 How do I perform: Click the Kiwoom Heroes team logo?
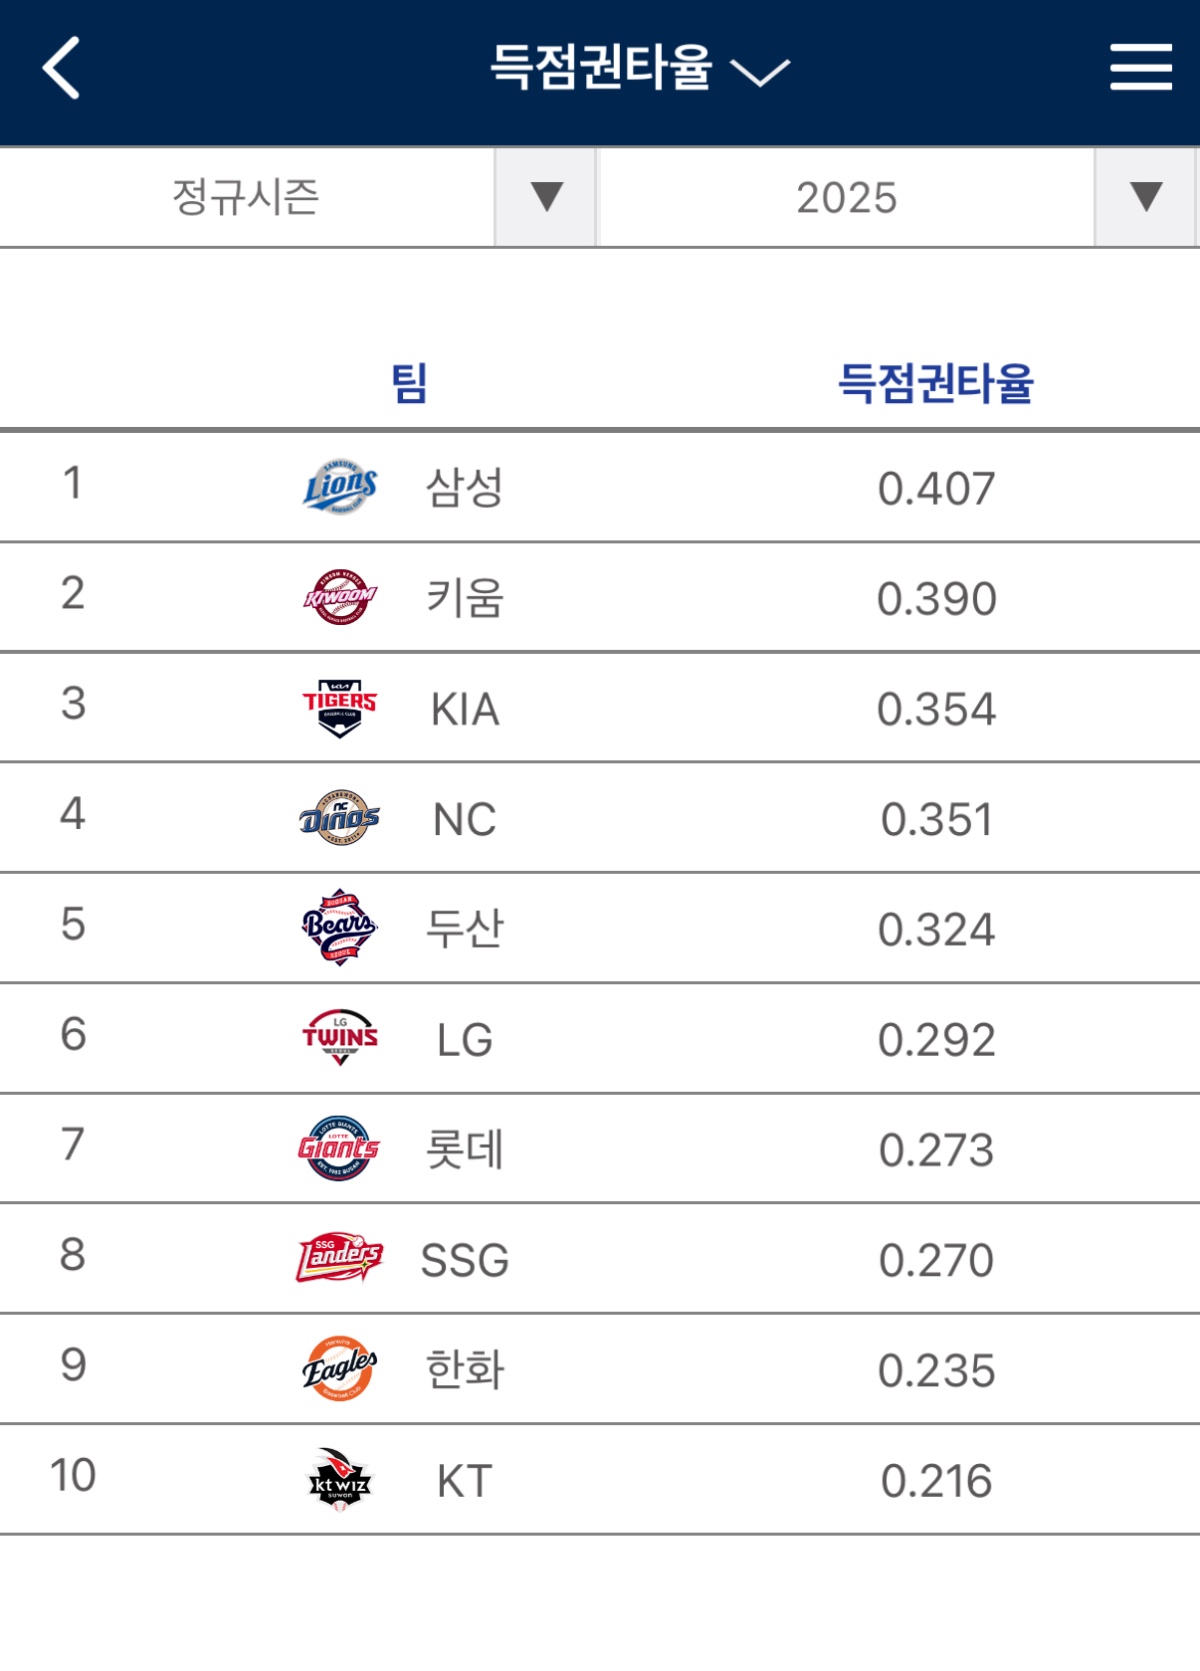(340, 597)
